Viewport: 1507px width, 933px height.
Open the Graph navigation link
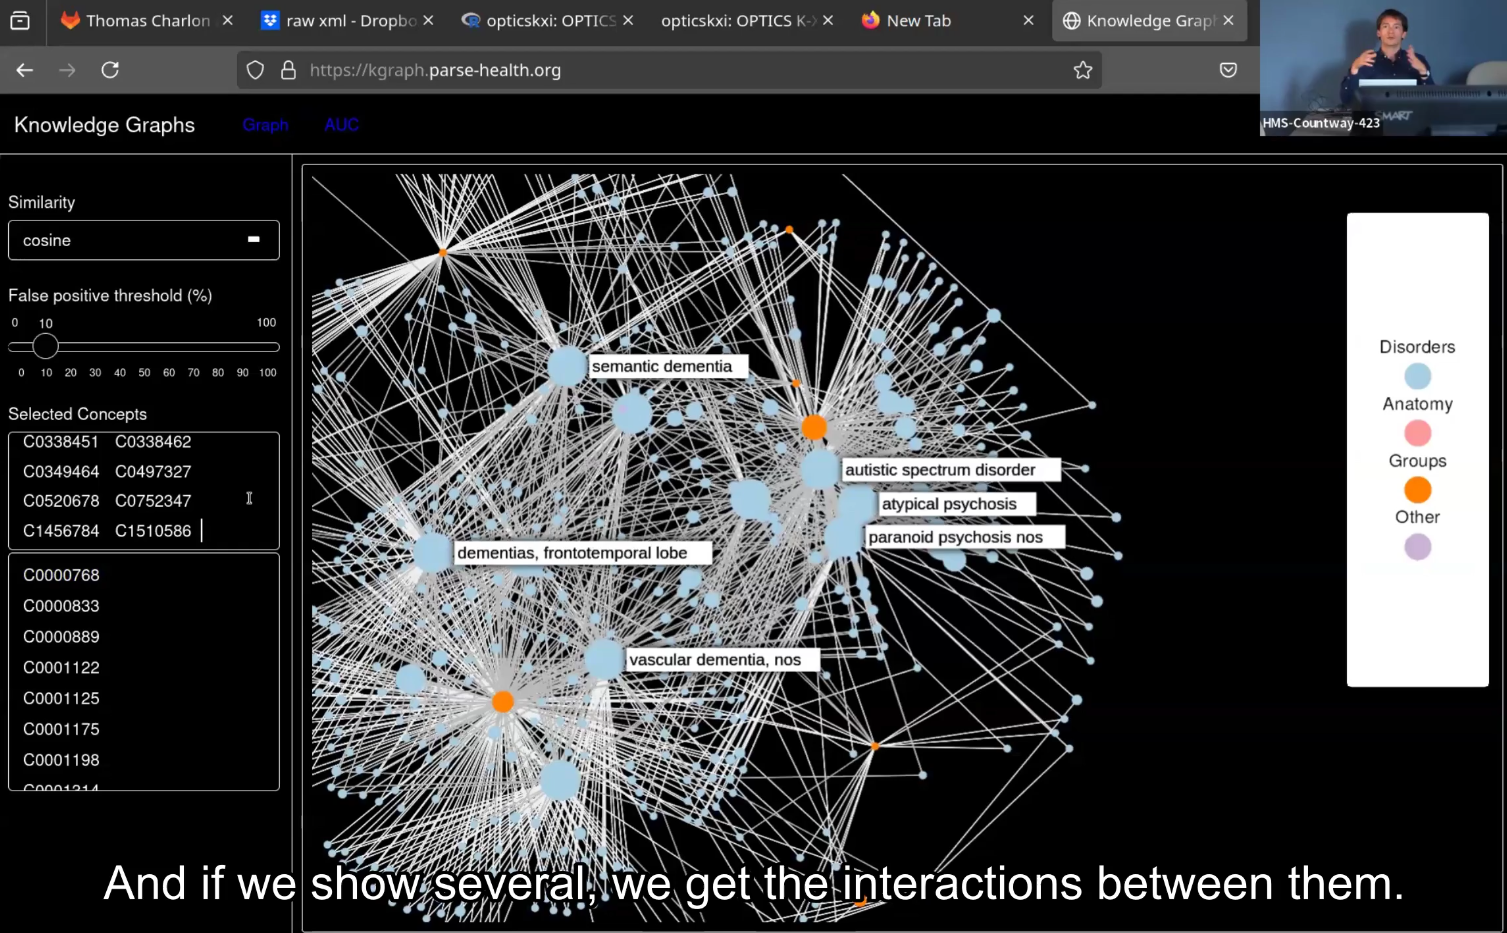click(x=265, y=125)
